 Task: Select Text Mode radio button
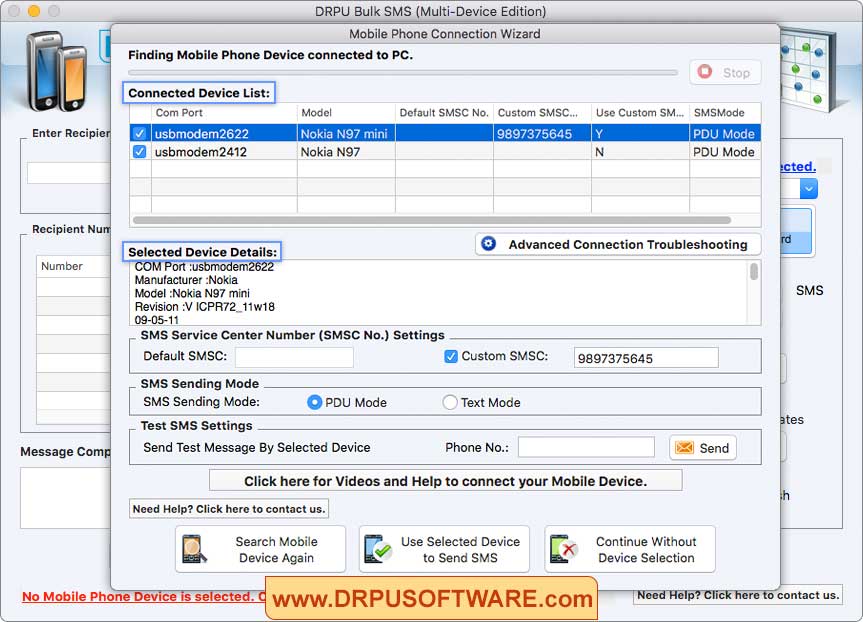click(x=450, y=402)
